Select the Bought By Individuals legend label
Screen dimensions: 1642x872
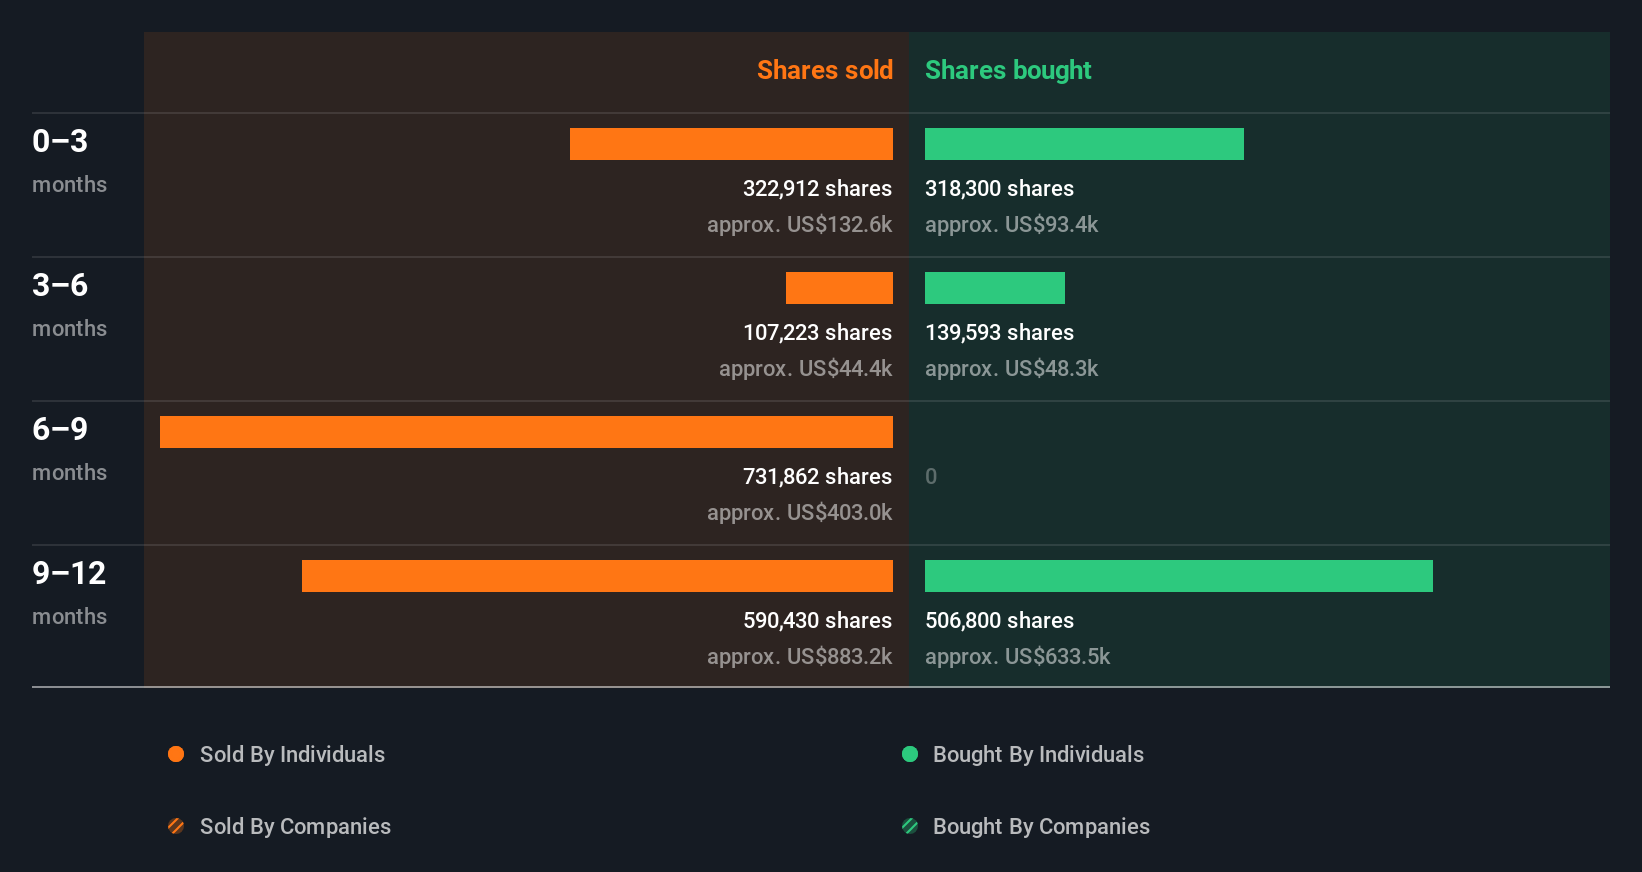coord(1038,754)
